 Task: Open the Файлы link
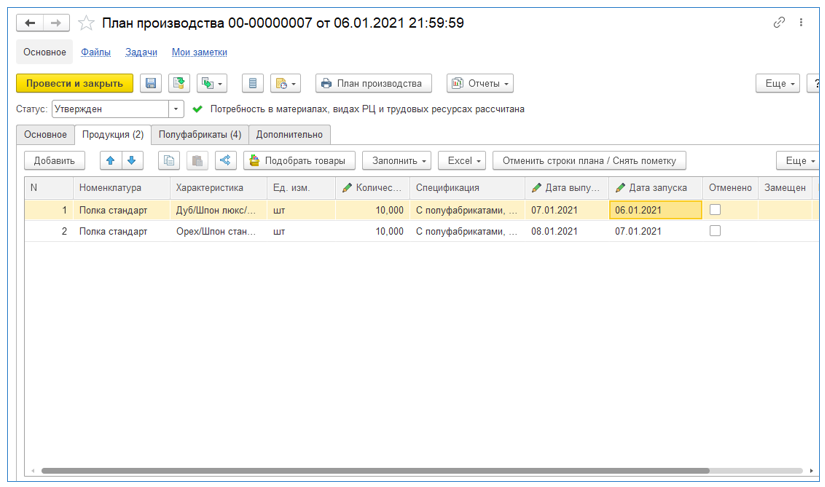click(x=96, y=52)
